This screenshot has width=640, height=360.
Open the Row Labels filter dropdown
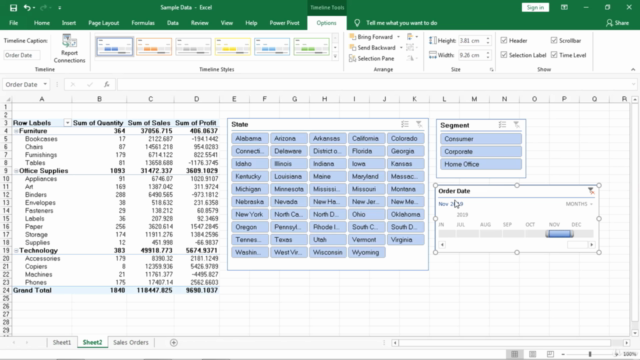(x=67, y=123)
